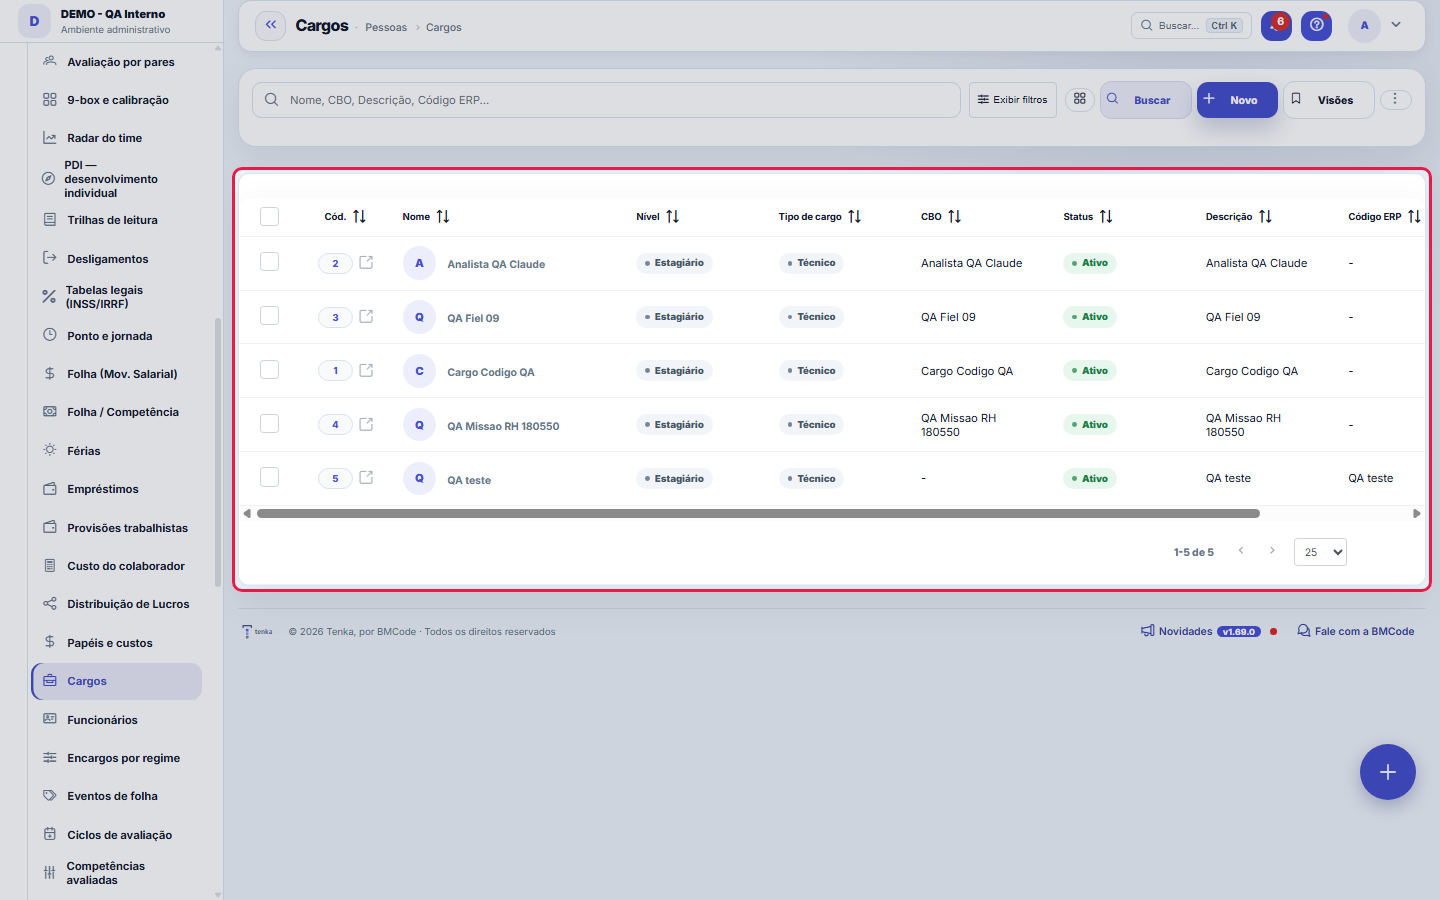Toggle the select-all header checkbox
This screenshot has width=1440, height=900.
pyautogui.click(x=269, y=217)
